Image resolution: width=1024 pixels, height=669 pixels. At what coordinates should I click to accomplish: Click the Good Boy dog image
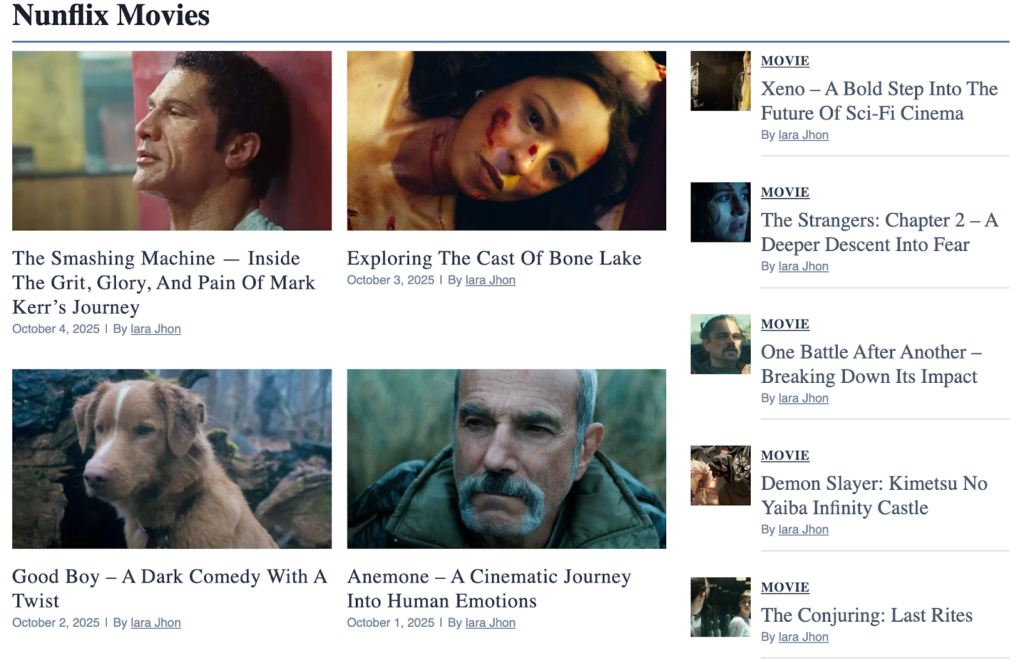pyautogui.click(x=172, y=459)
